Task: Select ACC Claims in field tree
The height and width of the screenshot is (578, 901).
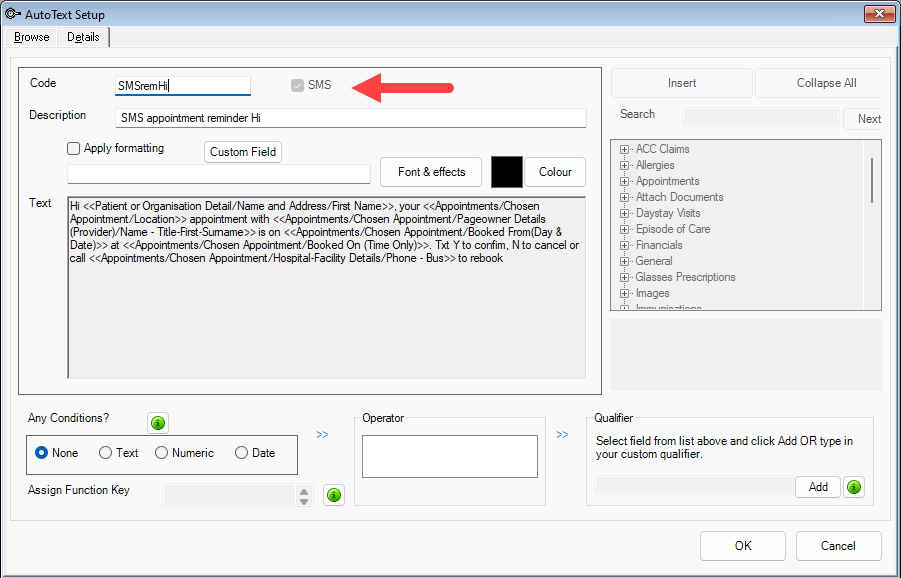Action: tap(663, 149)
